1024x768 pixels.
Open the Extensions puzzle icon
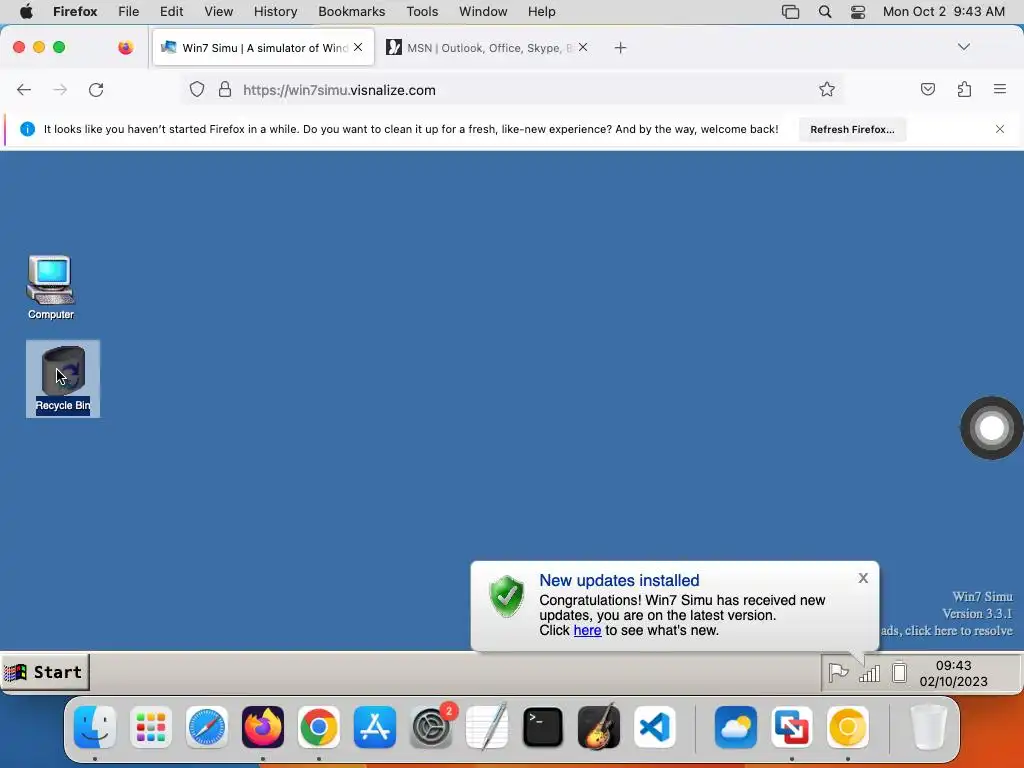964,89
